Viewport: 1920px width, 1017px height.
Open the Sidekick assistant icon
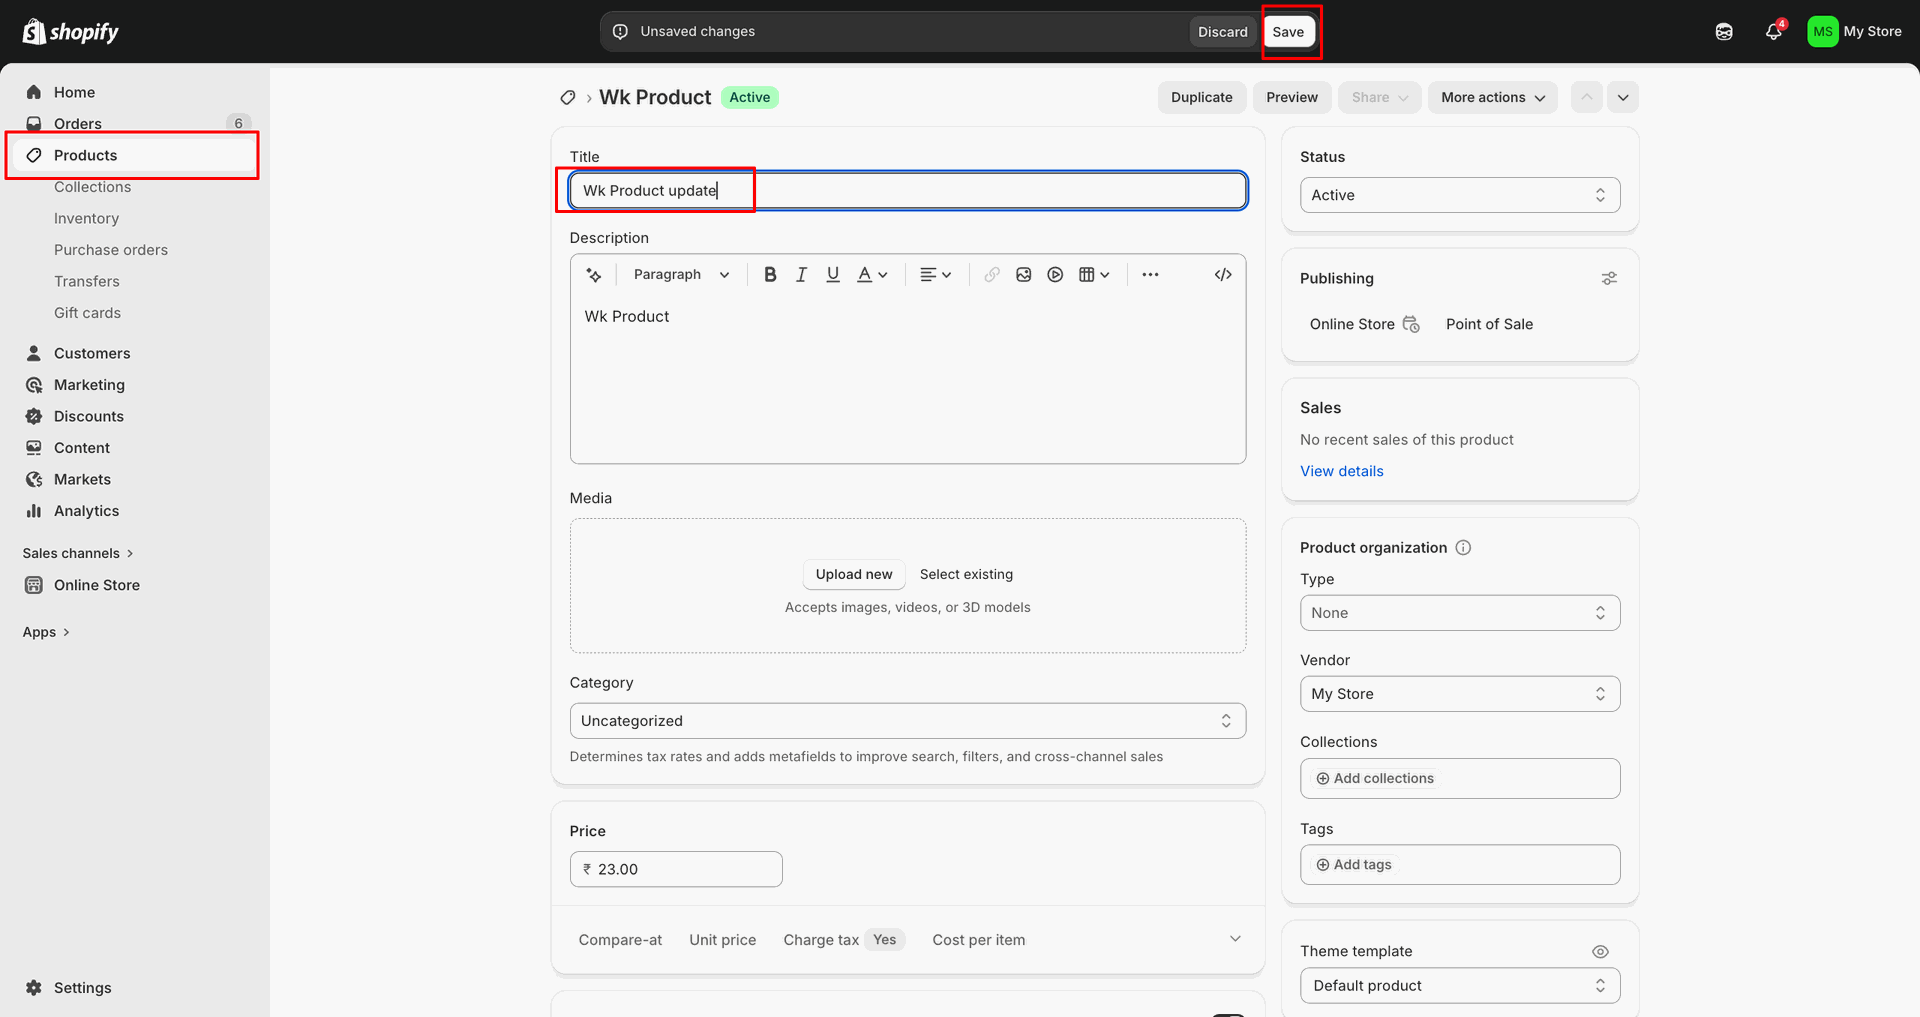click(x=1724, y=32)
